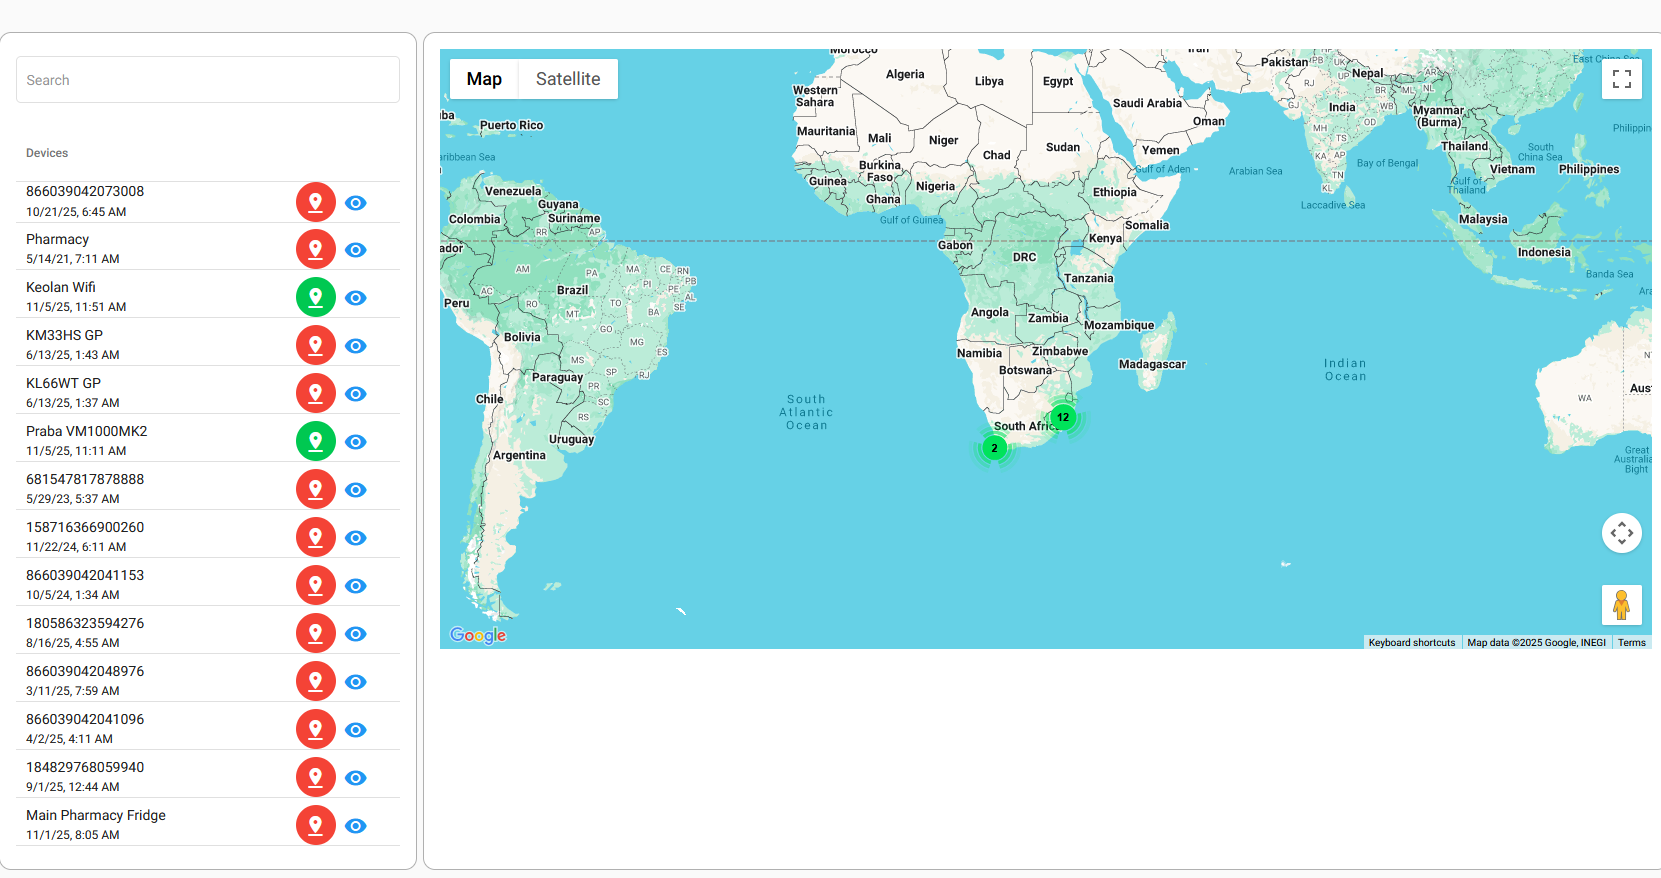This screenshot has width=1661, height=878.
Task: Click location pin for Main Pharmacy Fridge
Action: point(315,825)
